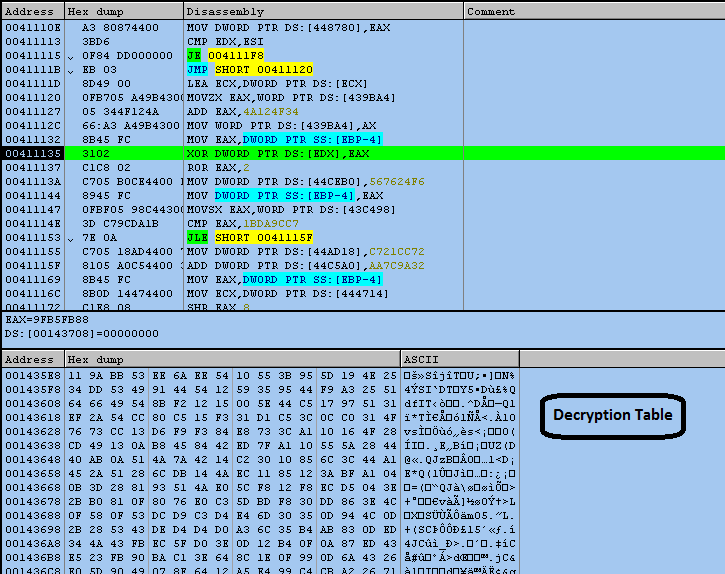This screenshot has width=725, height=574.
Task: Click hex bytes 0F84 DD000000 in disassembly
Action: 127,56
